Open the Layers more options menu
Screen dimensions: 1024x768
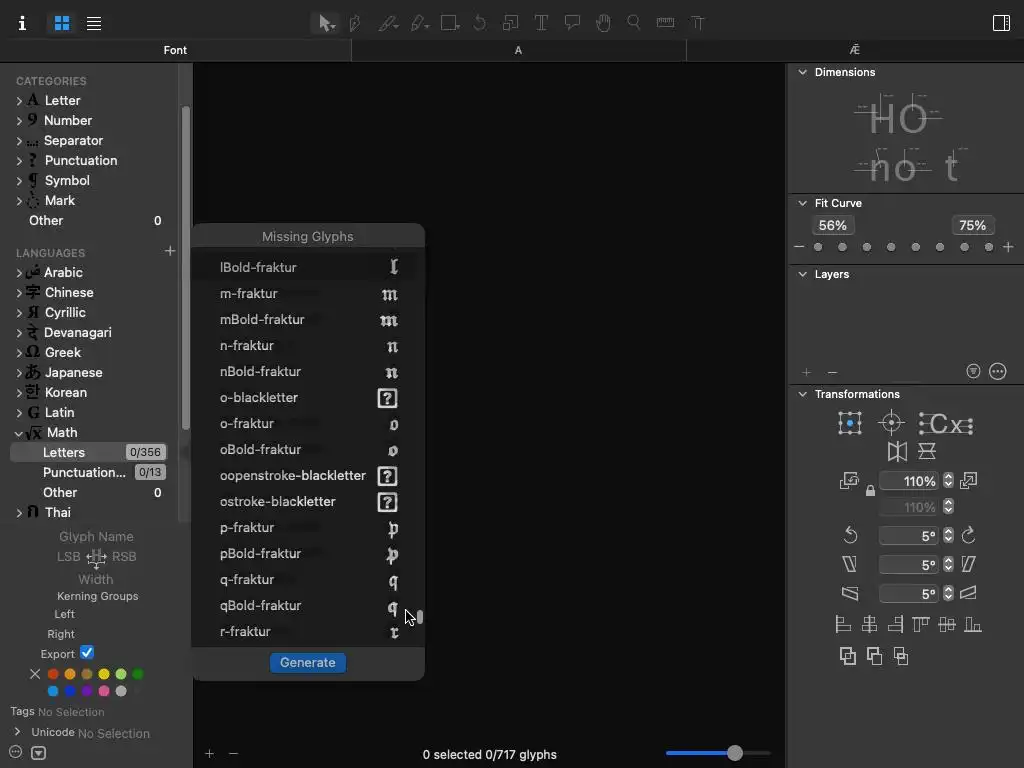998,372
